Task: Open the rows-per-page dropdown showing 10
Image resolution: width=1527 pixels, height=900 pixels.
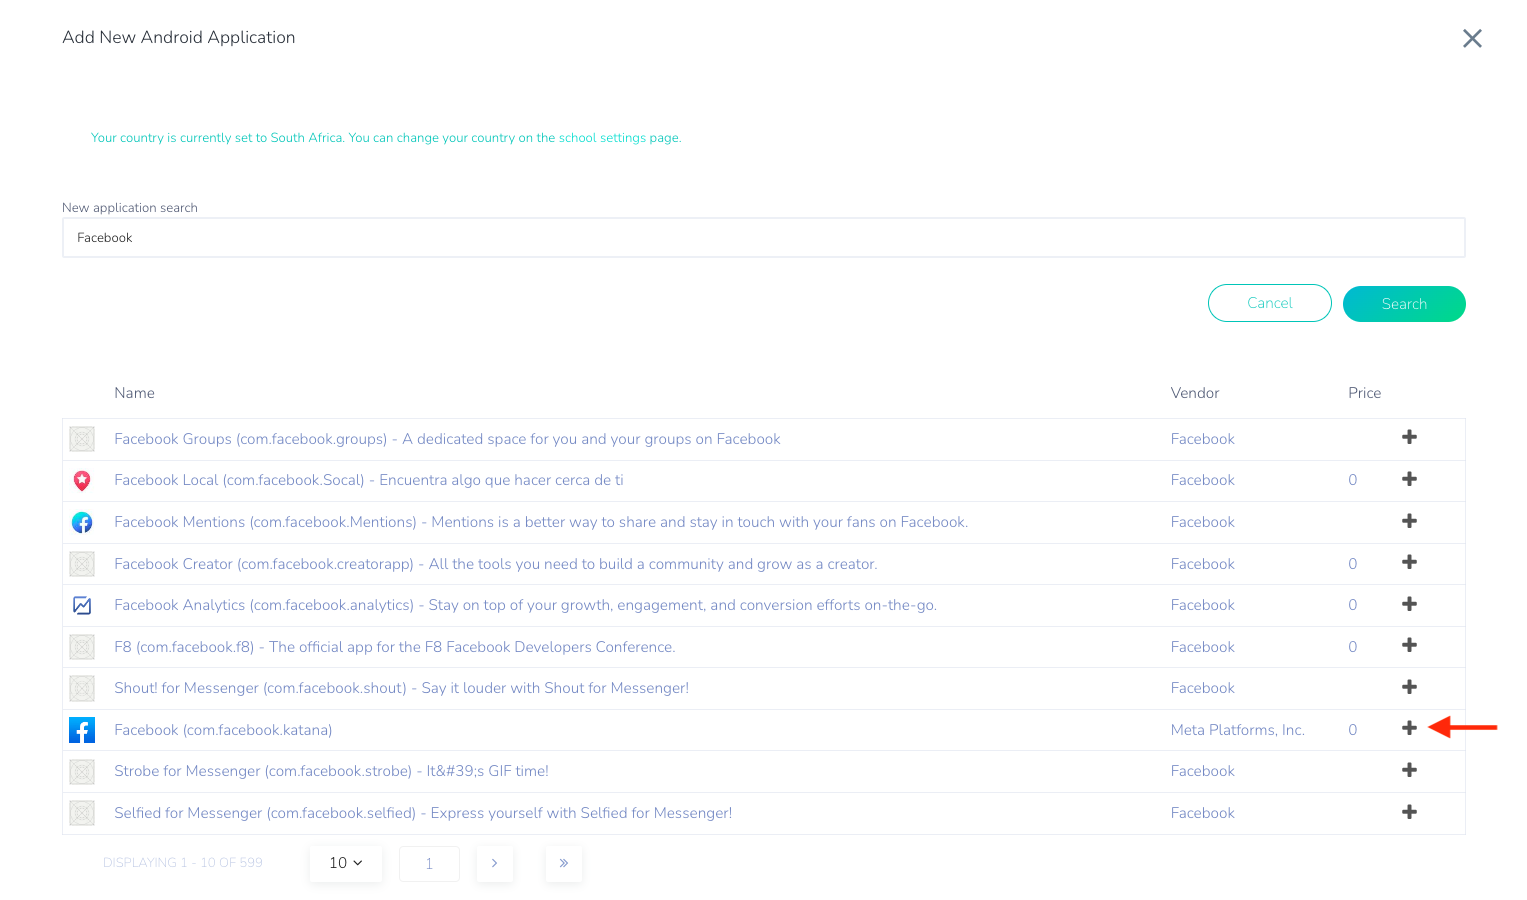Action: point(346,863)
